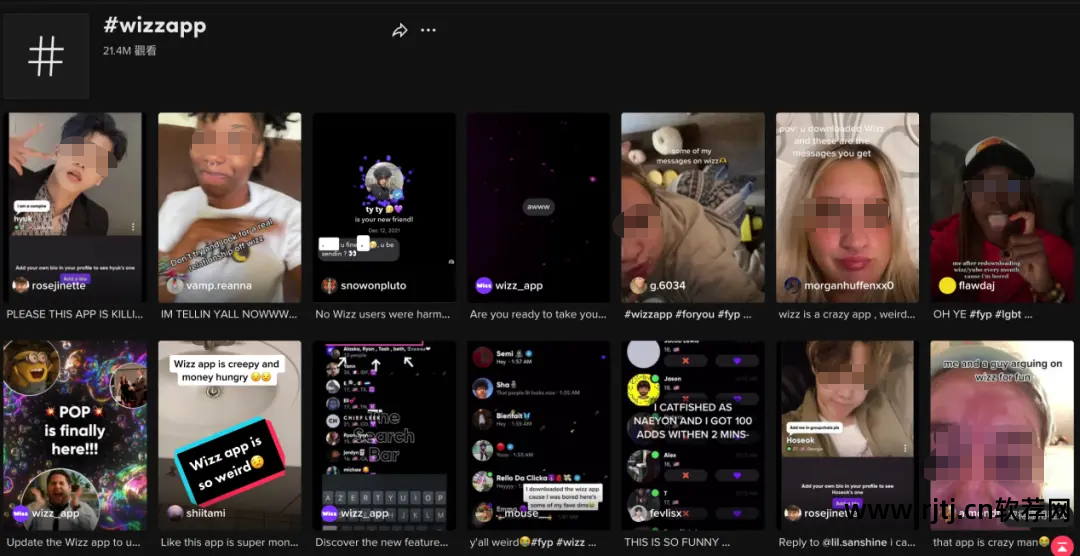Screen dimensions: 1080x556
Task: Play the 'me after redownloading wizz' video
Action: coord(1002,207)
